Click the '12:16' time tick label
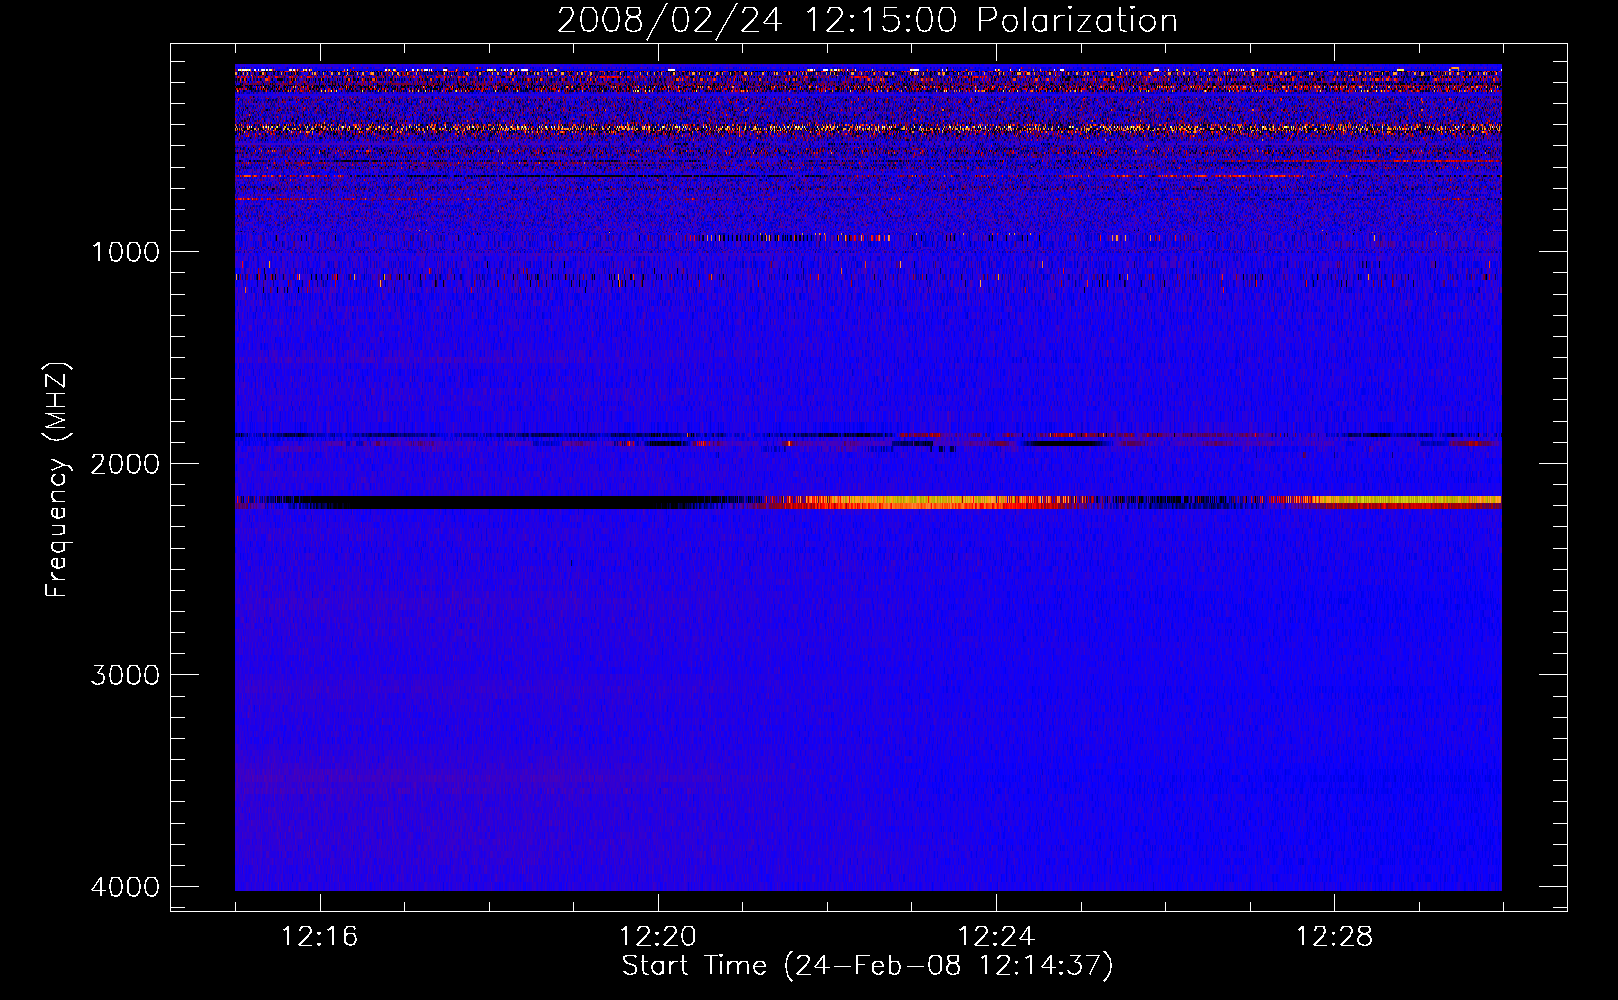The width and height of the screenshot is (1618, 1000). click(x=319, y=937)
